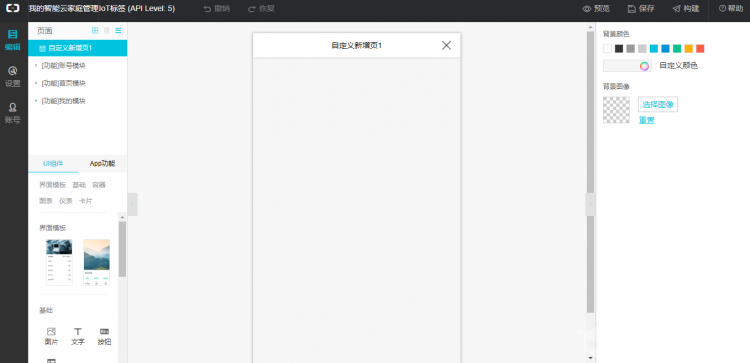
Task: Click the Alibaba Cloud logo icon
Action: (x=13, y=9)
